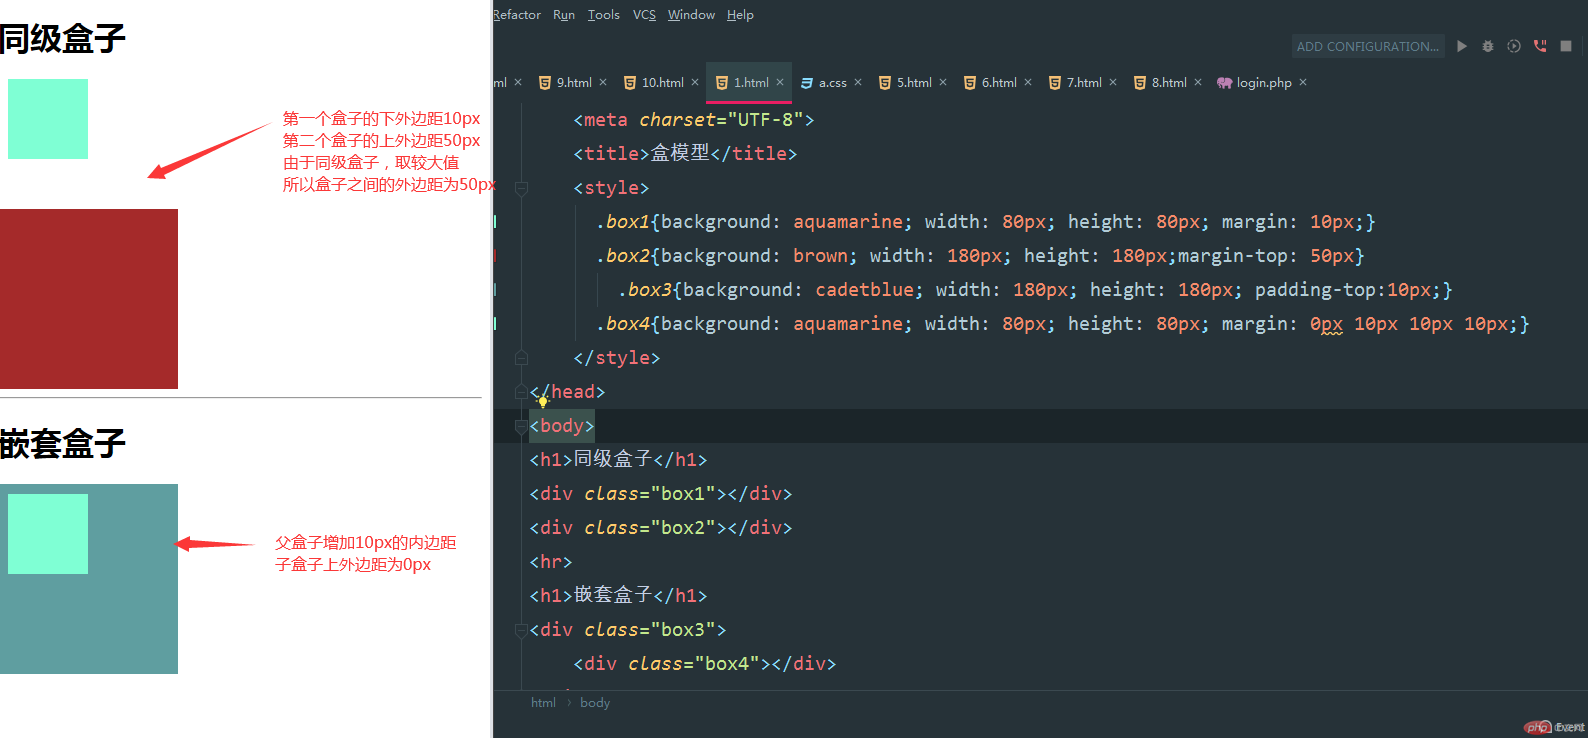Viewport: 1588px width, 738px height.
Task: Close the login.php tab
Action: coord(1303,83)
